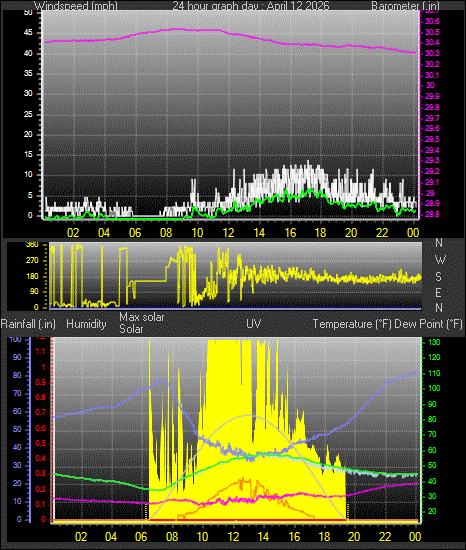The height and width of the screenshot is (550, 466).
Task: Click the 0.9 value on red rainfall axis
Action: [41, 382]
